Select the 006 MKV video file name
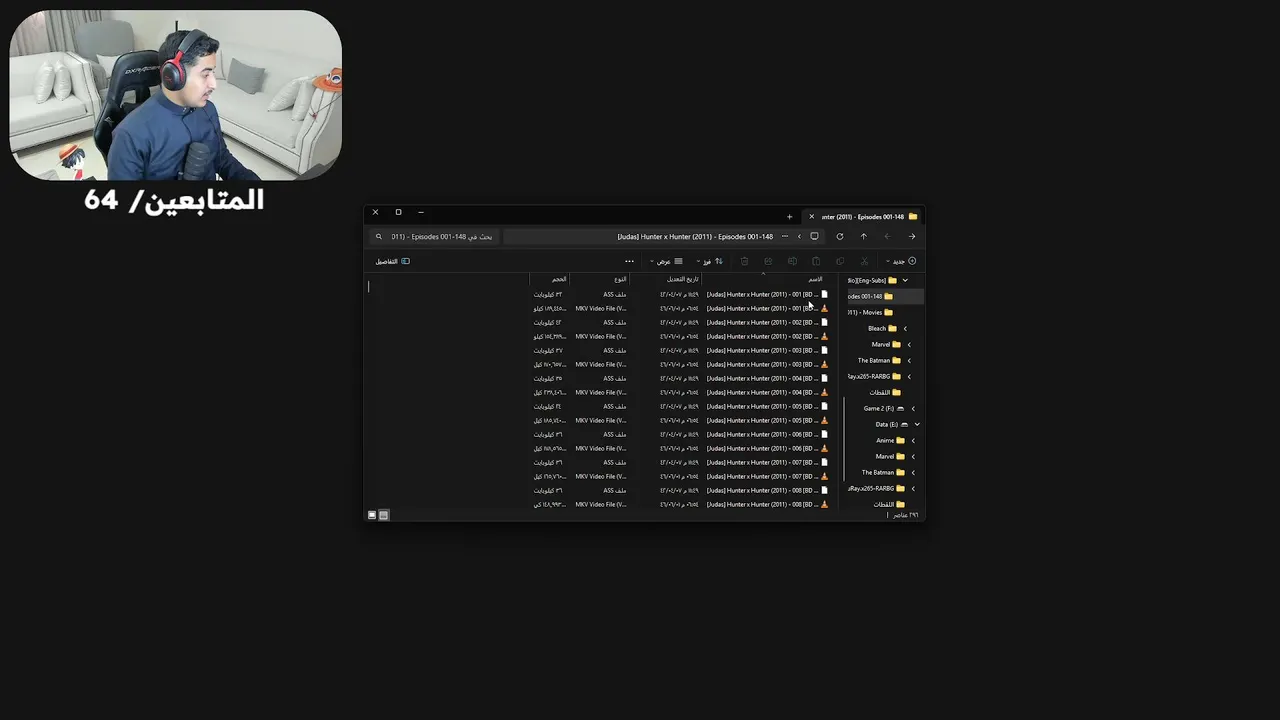 [x=762, y=449]
